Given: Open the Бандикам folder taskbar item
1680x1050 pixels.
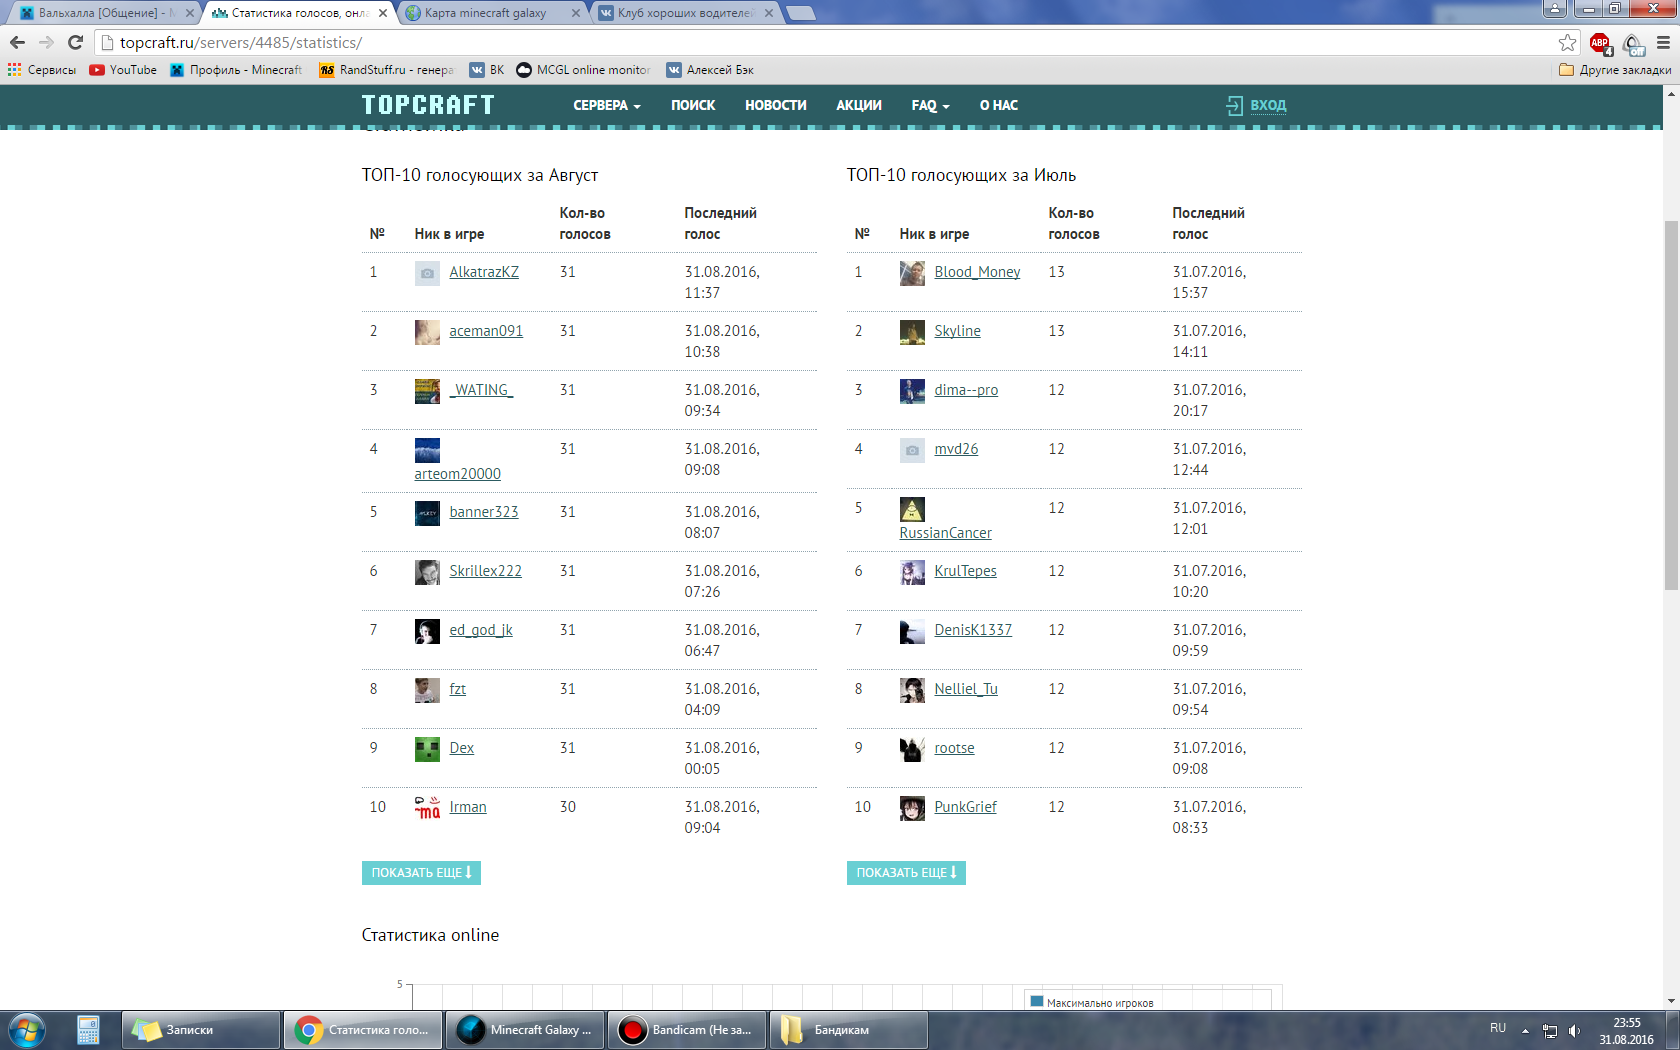Looking at the screenshot, I should pyautogui.click(x=848, y=1030).
